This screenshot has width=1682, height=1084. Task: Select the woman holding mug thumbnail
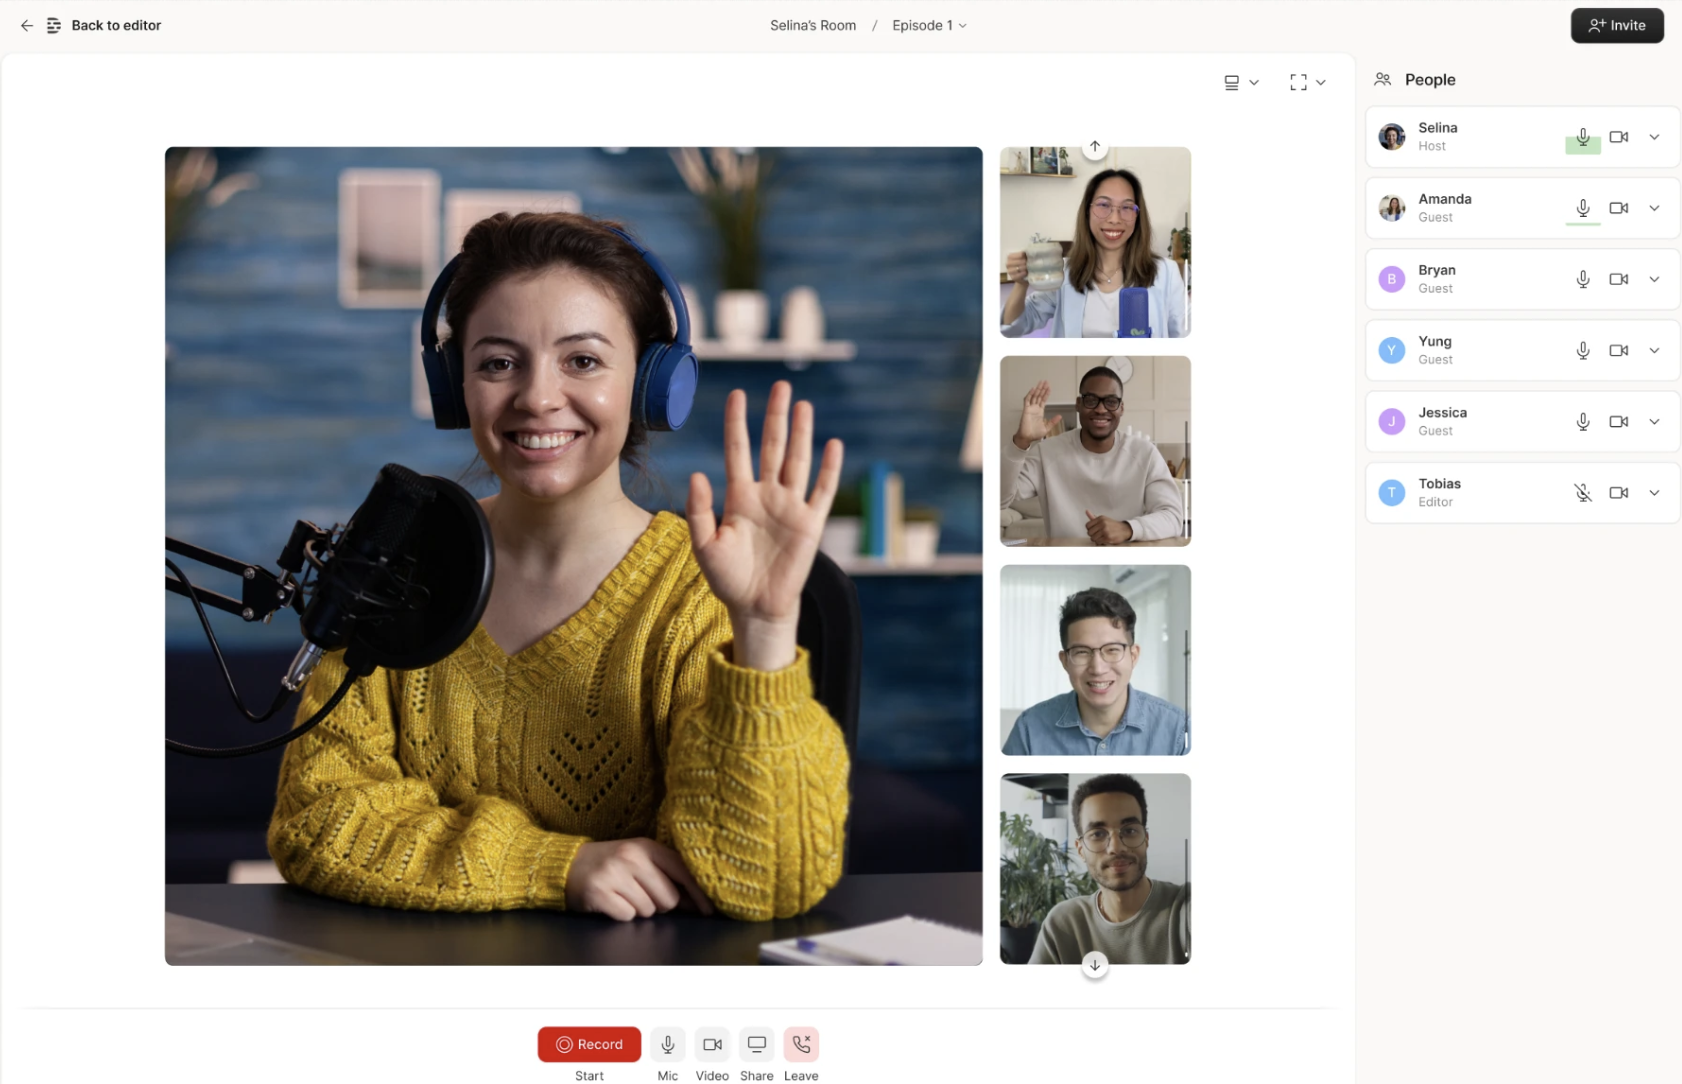tap(1095, 242)
